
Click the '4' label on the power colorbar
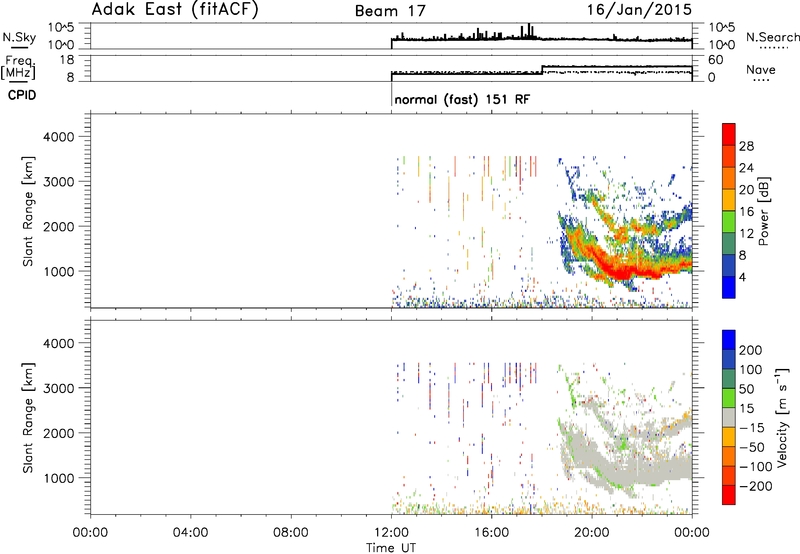(x=742, y=277)
